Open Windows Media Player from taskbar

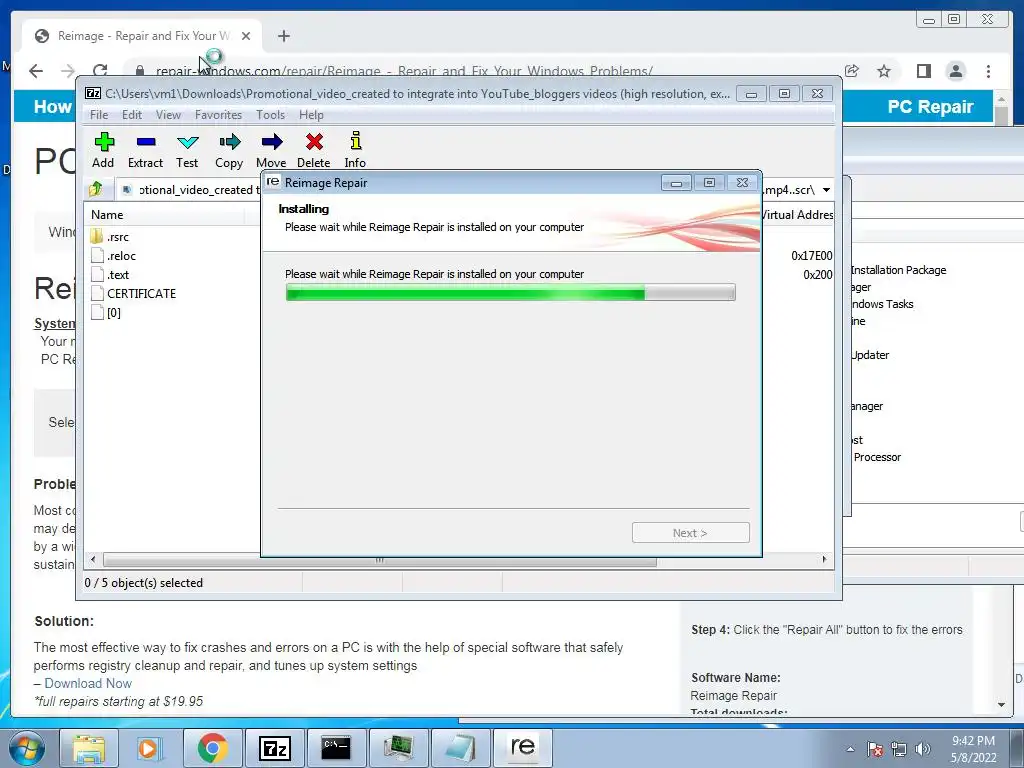(x=148, y=748)
